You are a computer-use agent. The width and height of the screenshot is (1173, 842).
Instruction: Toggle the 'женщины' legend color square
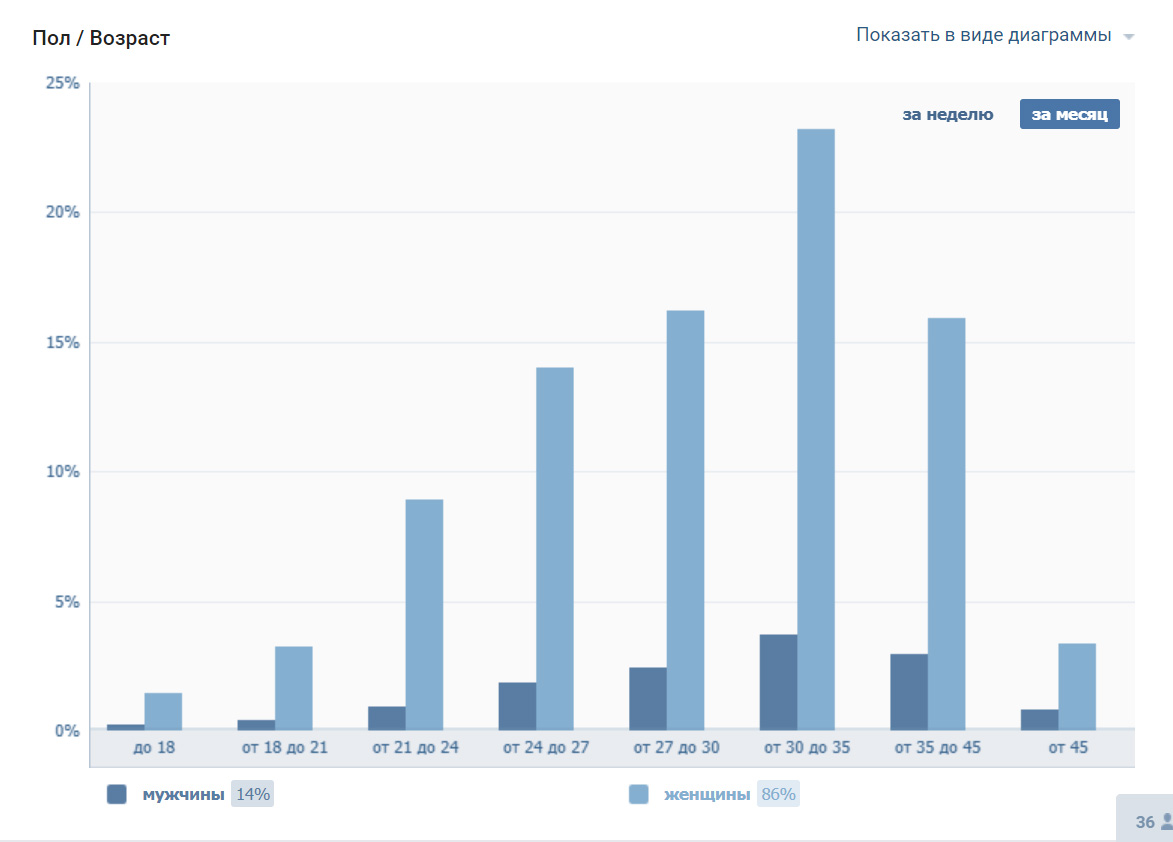tap(638, 794)
